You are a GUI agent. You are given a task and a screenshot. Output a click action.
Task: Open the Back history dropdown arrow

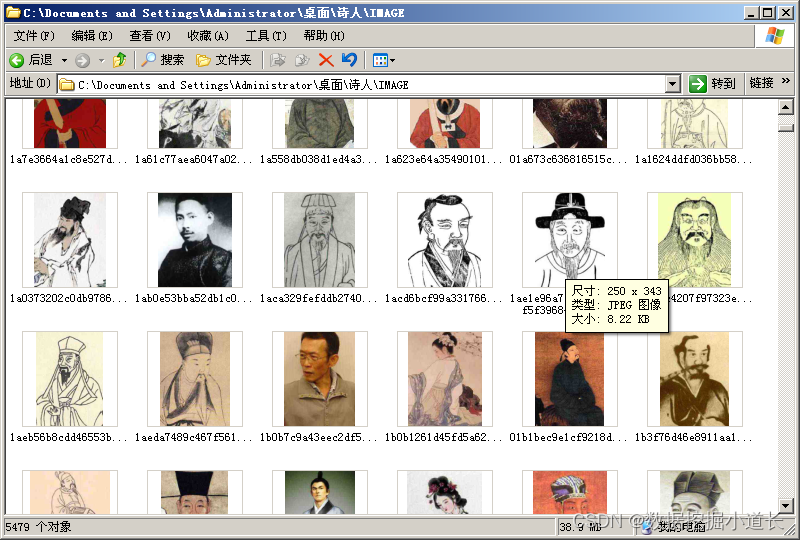(64, 61)
